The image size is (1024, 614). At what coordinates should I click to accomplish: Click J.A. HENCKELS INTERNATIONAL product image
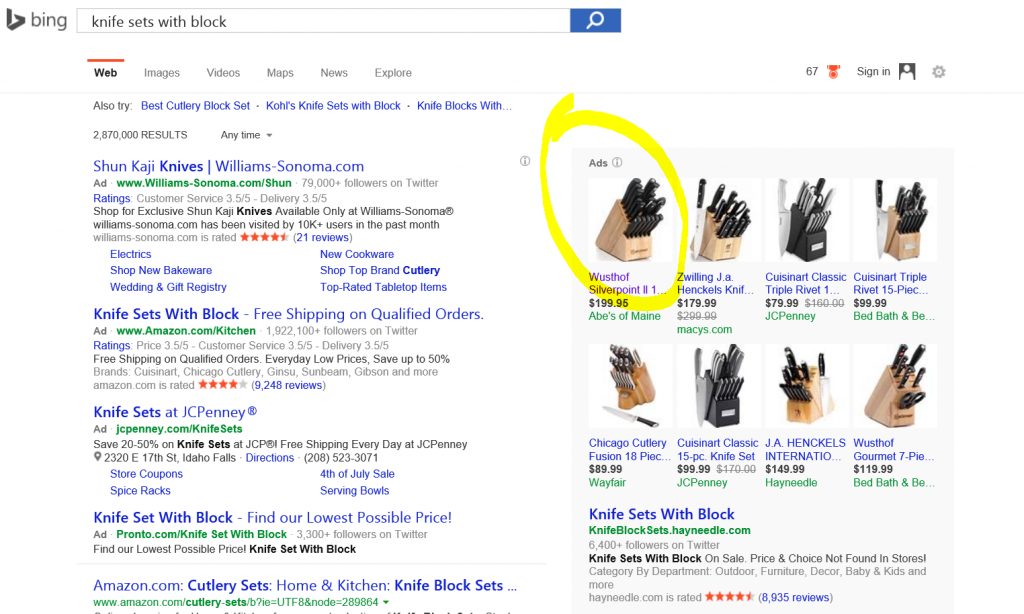807,386
